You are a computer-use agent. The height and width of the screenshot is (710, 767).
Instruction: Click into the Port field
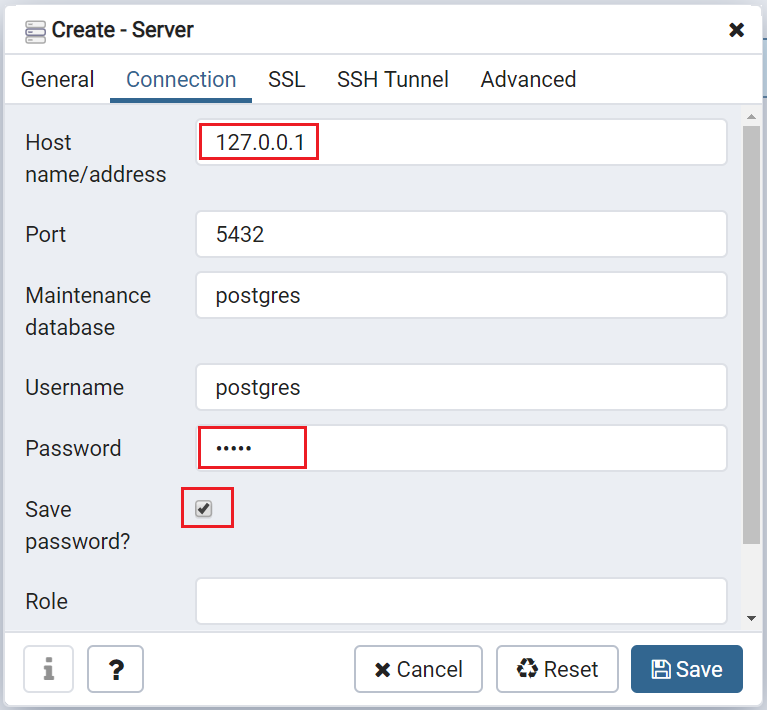point(460,234)
